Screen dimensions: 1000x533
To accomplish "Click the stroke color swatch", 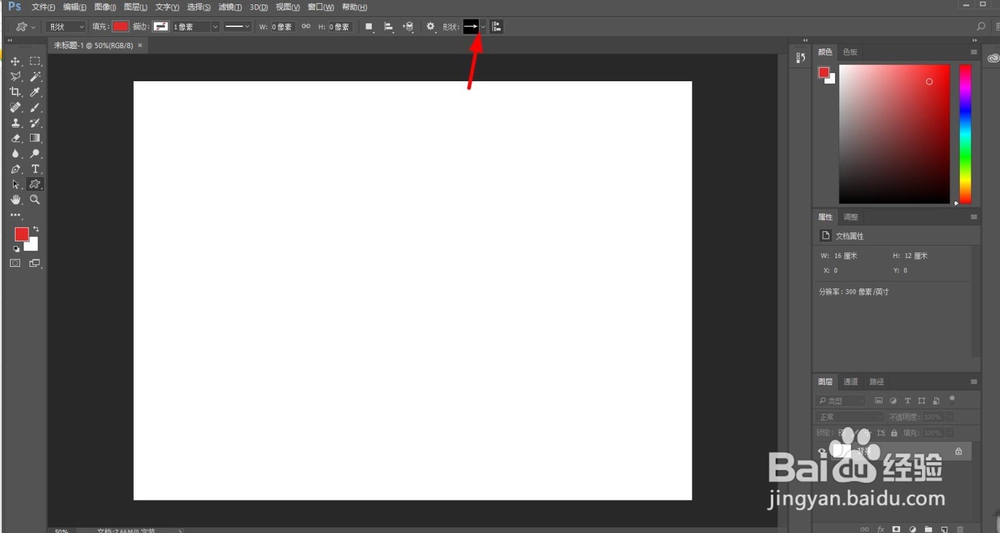I will coord(161,27).
